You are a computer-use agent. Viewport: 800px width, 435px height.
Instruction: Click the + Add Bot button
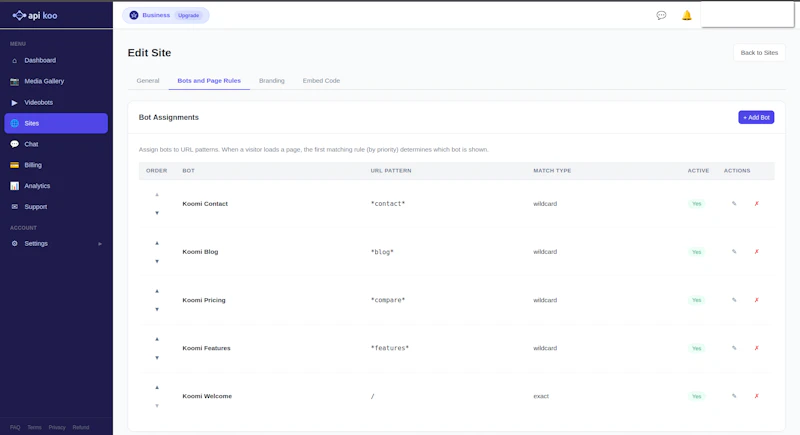[756, 117]
